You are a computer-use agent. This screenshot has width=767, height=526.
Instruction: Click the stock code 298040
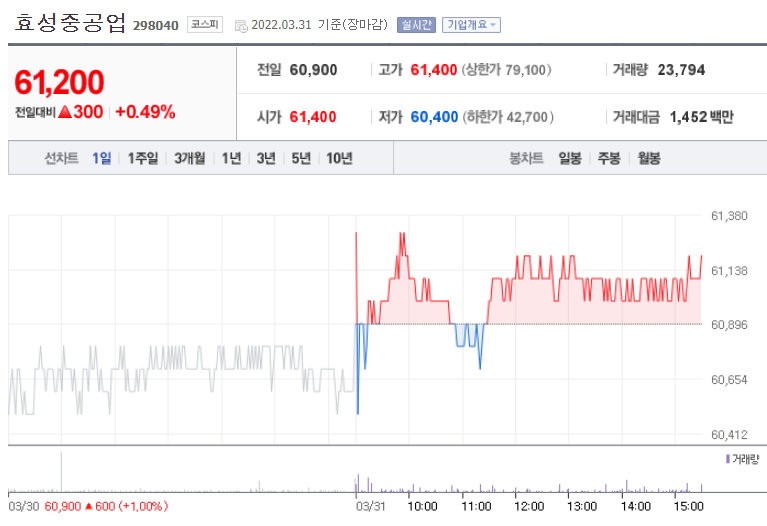pyautogui.click(x=156, y=25)
